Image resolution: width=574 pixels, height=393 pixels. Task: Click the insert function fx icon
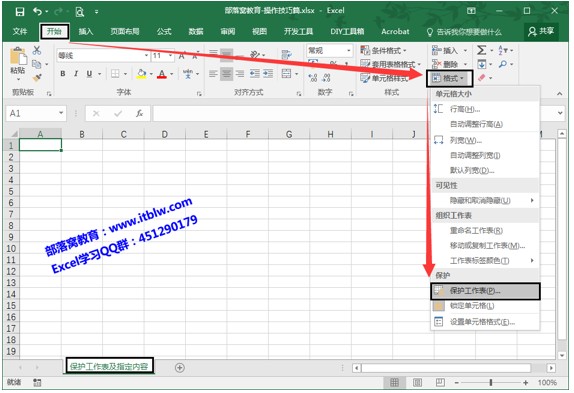pyautogui.click(x=139, y=114)
